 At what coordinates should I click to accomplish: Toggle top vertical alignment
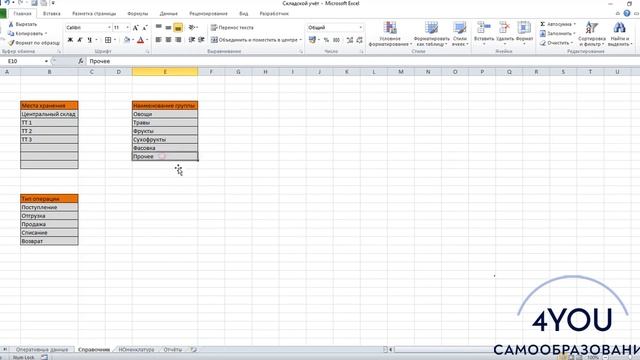158,27
